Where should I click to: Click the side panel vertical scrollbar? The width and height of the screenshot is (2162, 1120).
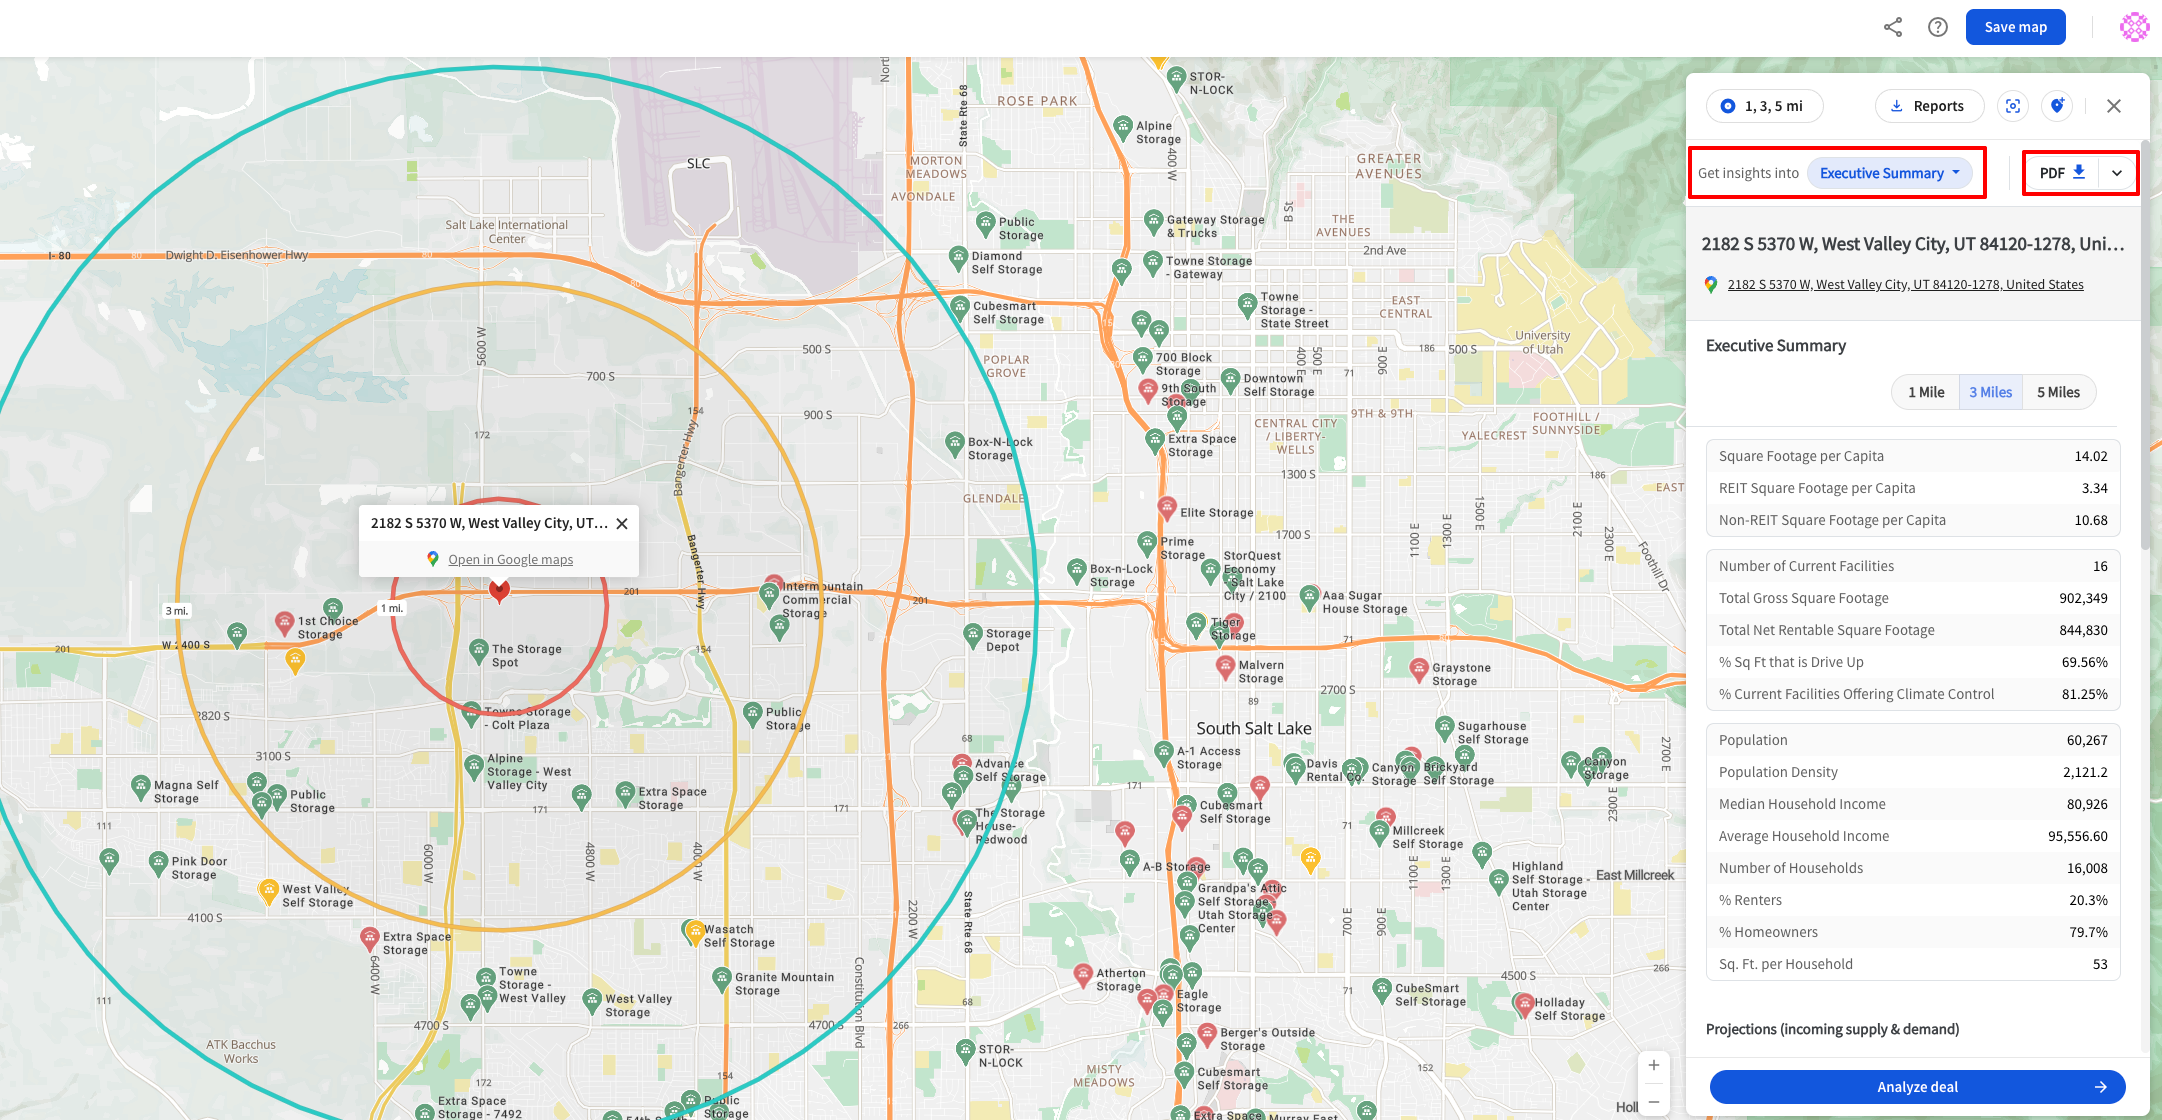2145,345
